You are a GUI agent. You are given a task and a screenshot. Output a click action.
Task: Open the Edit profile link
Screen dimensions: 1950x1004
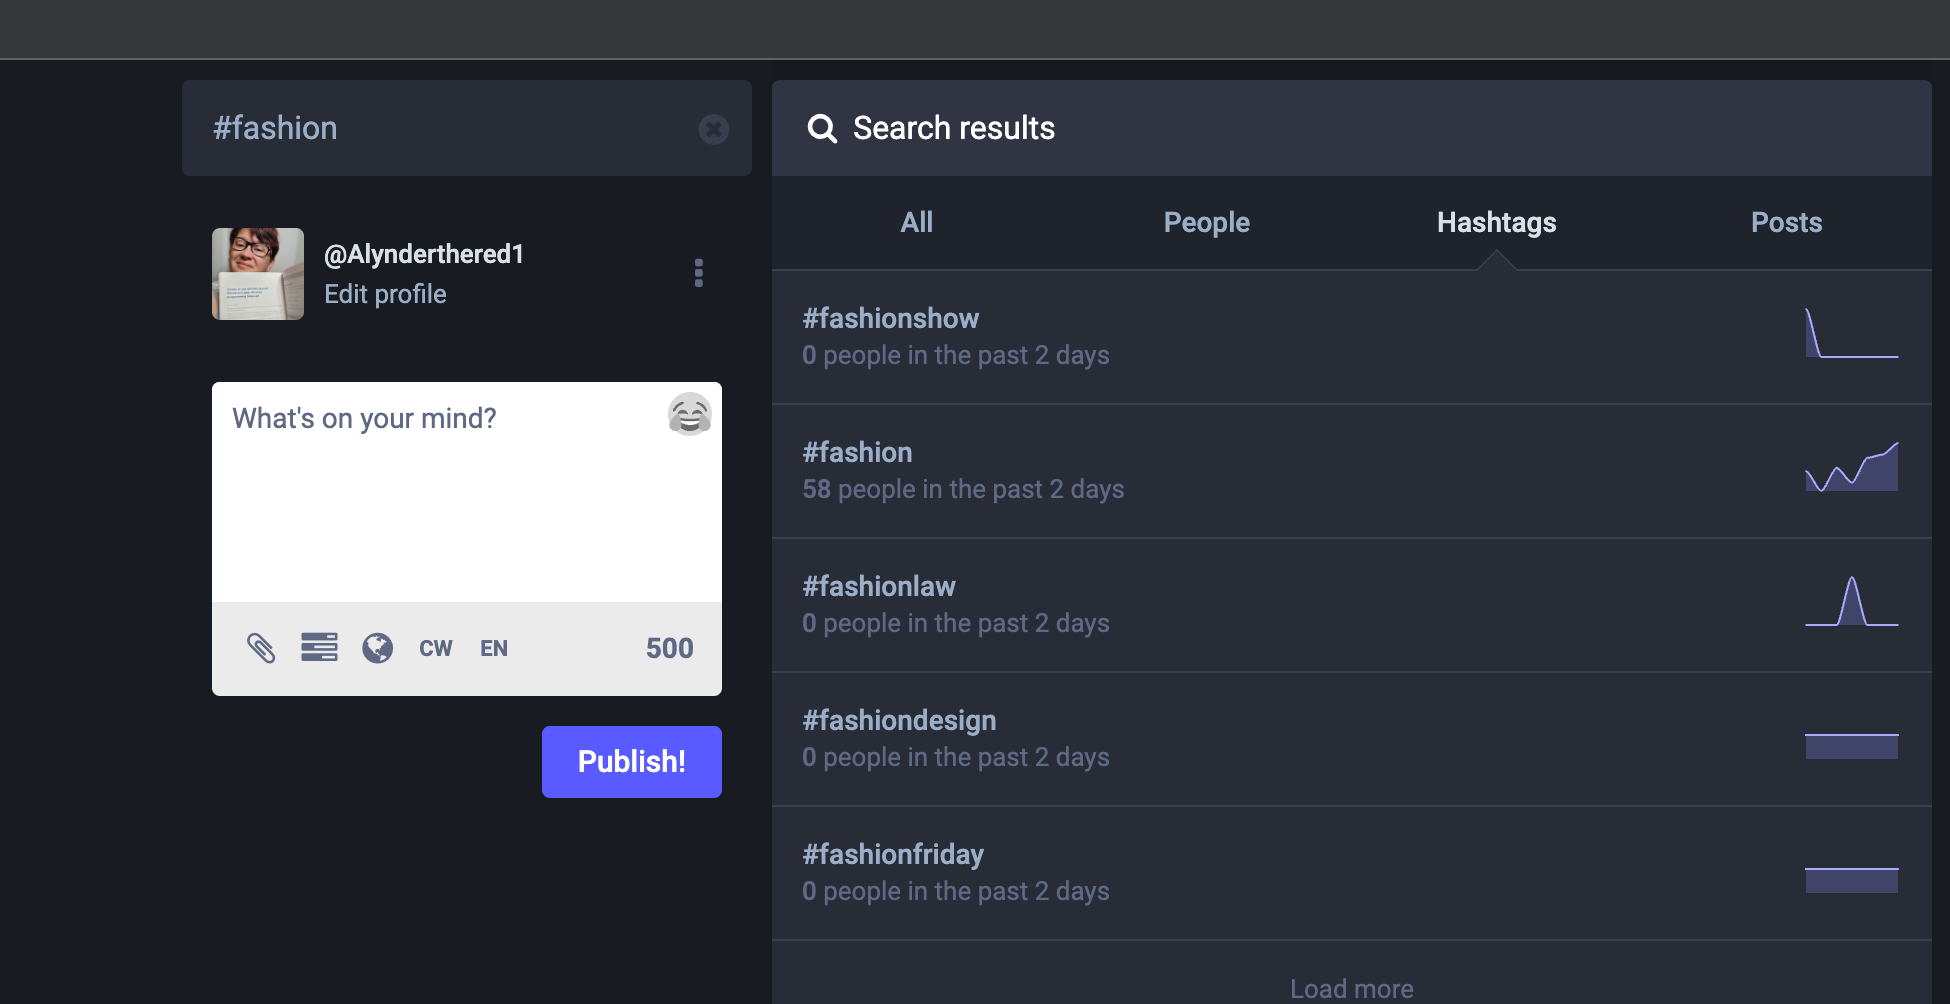pyautogui.click(x=385, y=294)
